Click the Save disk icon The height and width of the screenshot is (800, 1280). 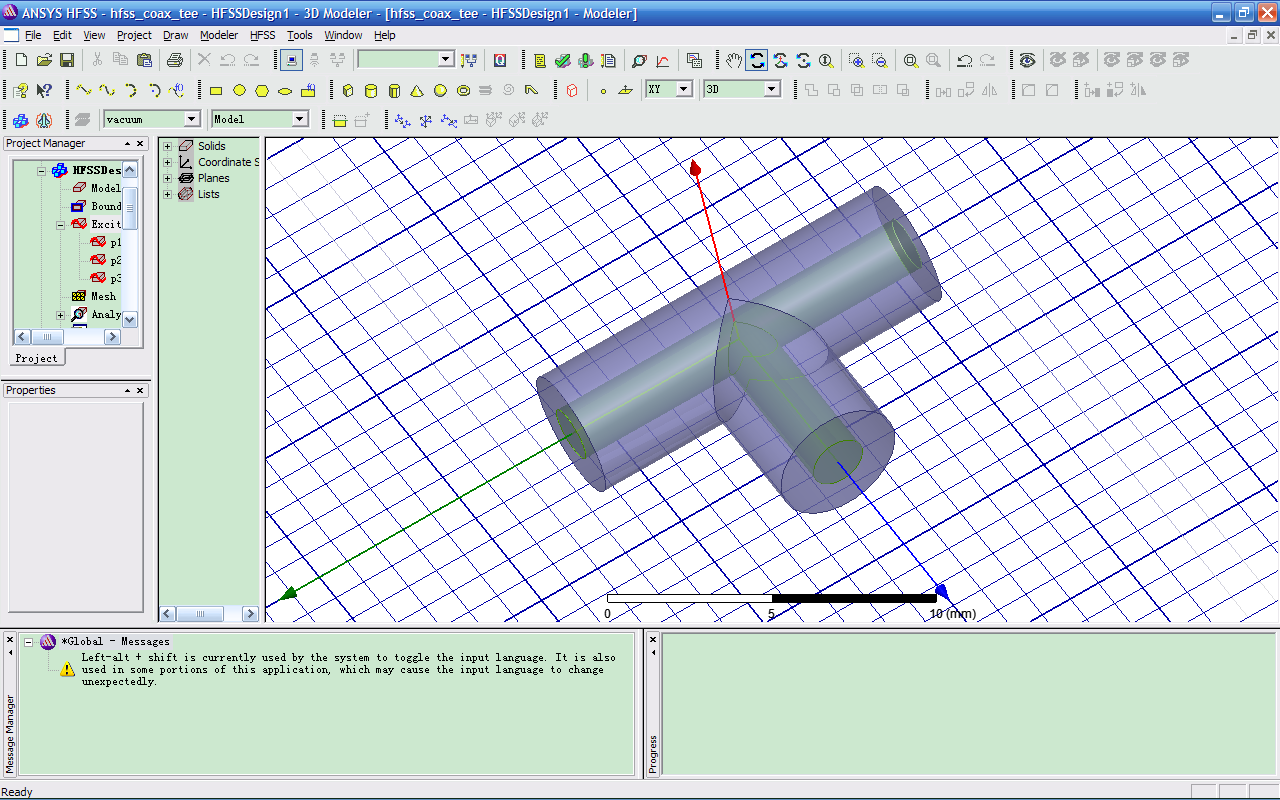67,61
